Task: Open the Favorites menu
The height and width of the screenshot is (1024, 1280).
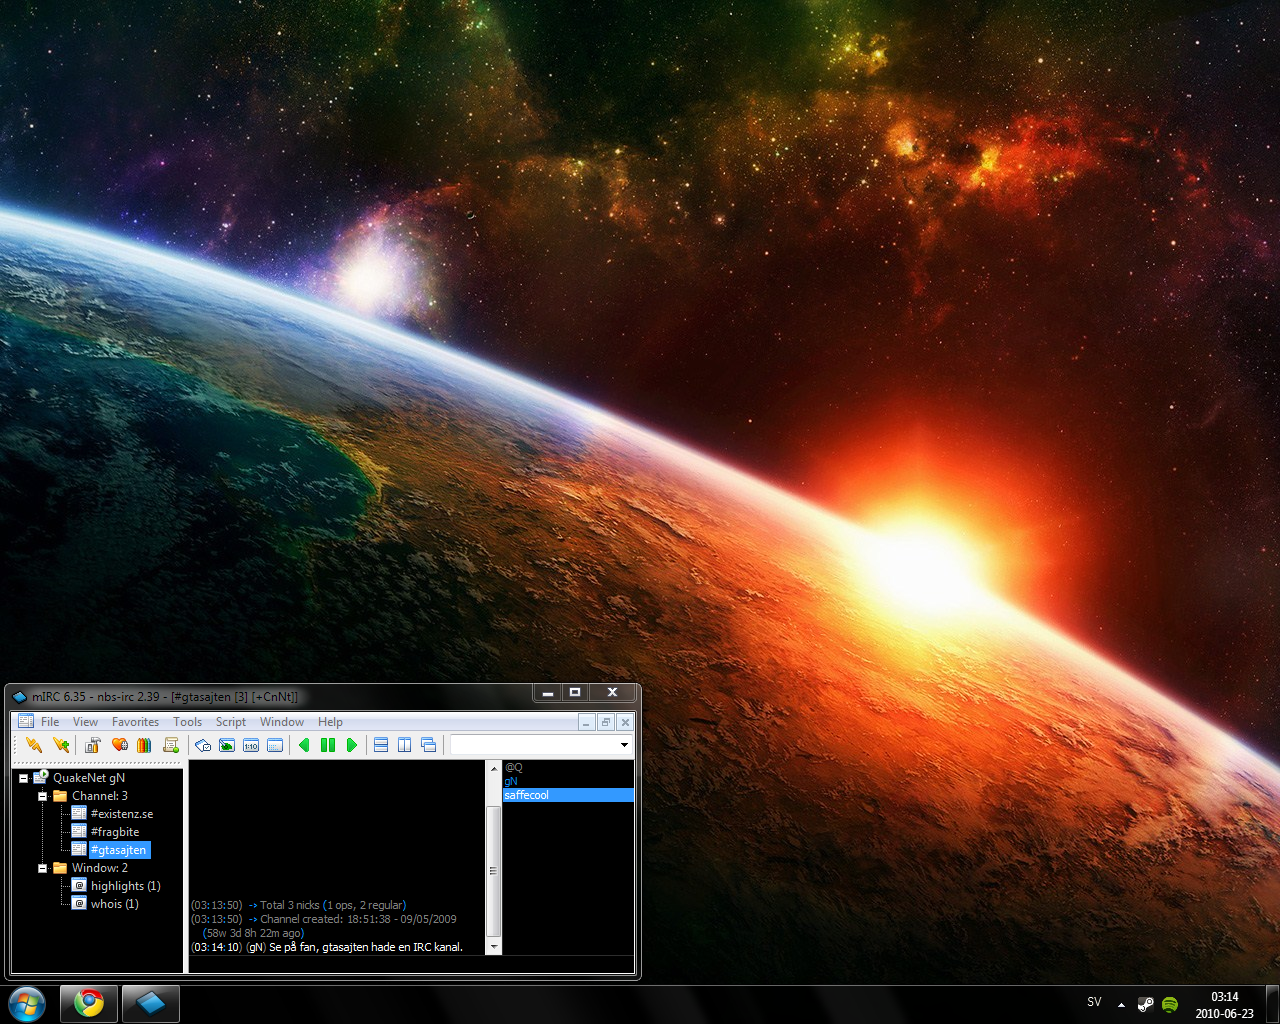Action: [x=135, y=722]
